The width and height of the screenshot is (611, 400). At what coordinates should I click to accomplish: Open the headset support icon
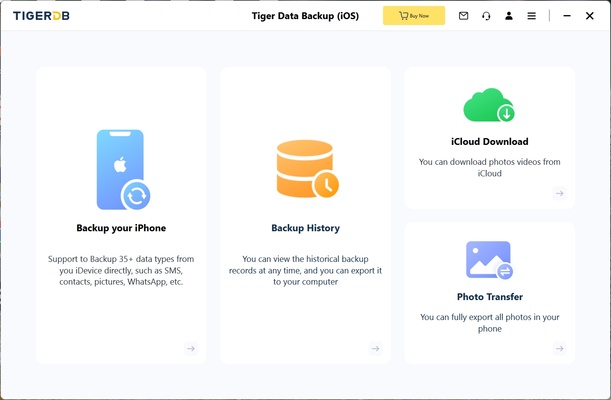(x=486, y=16)
